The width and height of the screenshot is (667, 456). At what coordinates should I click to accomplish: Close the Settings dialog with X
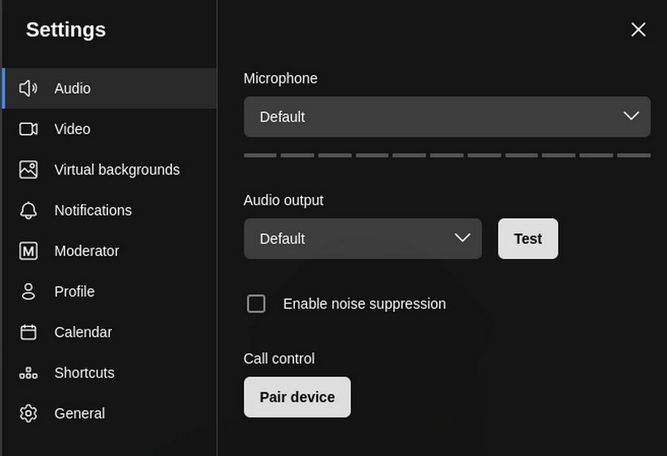638,30
